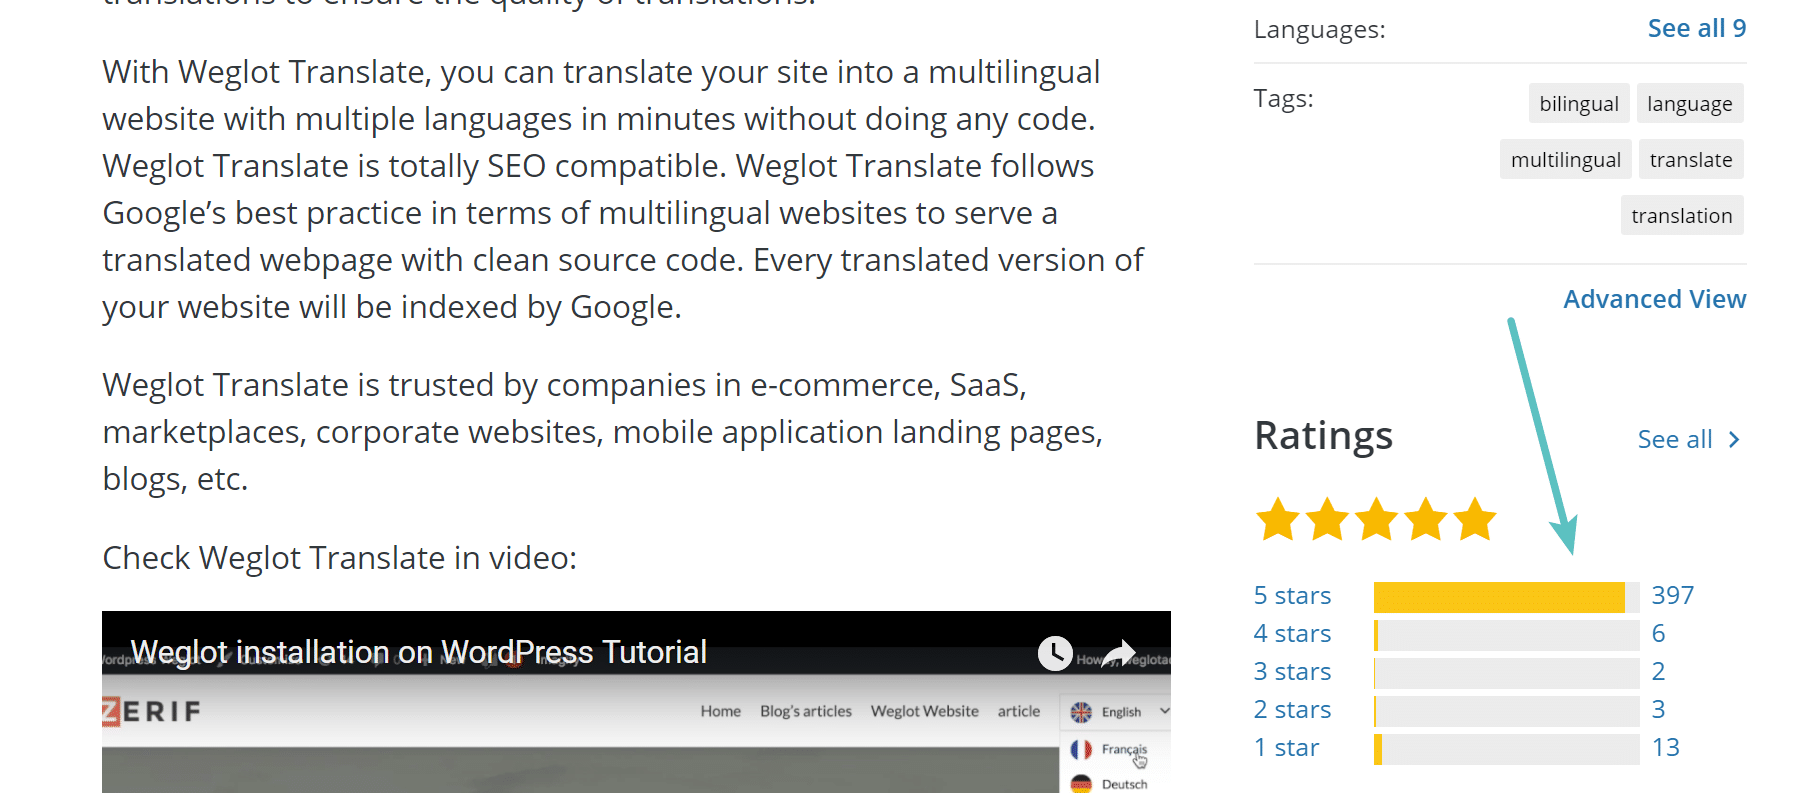
Task: Select the translate tag
Action: tap(1691, 159)
